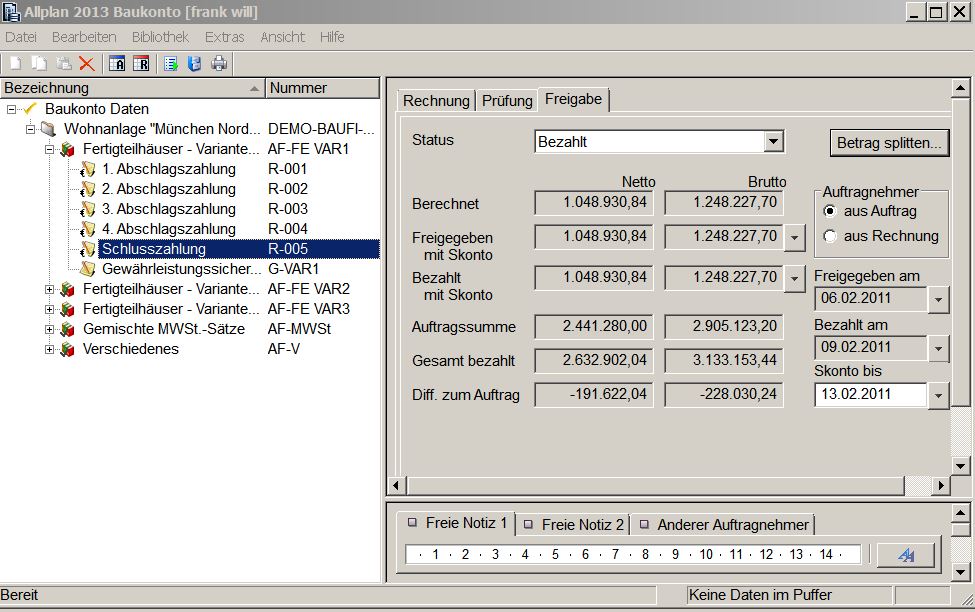
Task: Click the new document toolbar icon
Action: click(x=16, y=64)
